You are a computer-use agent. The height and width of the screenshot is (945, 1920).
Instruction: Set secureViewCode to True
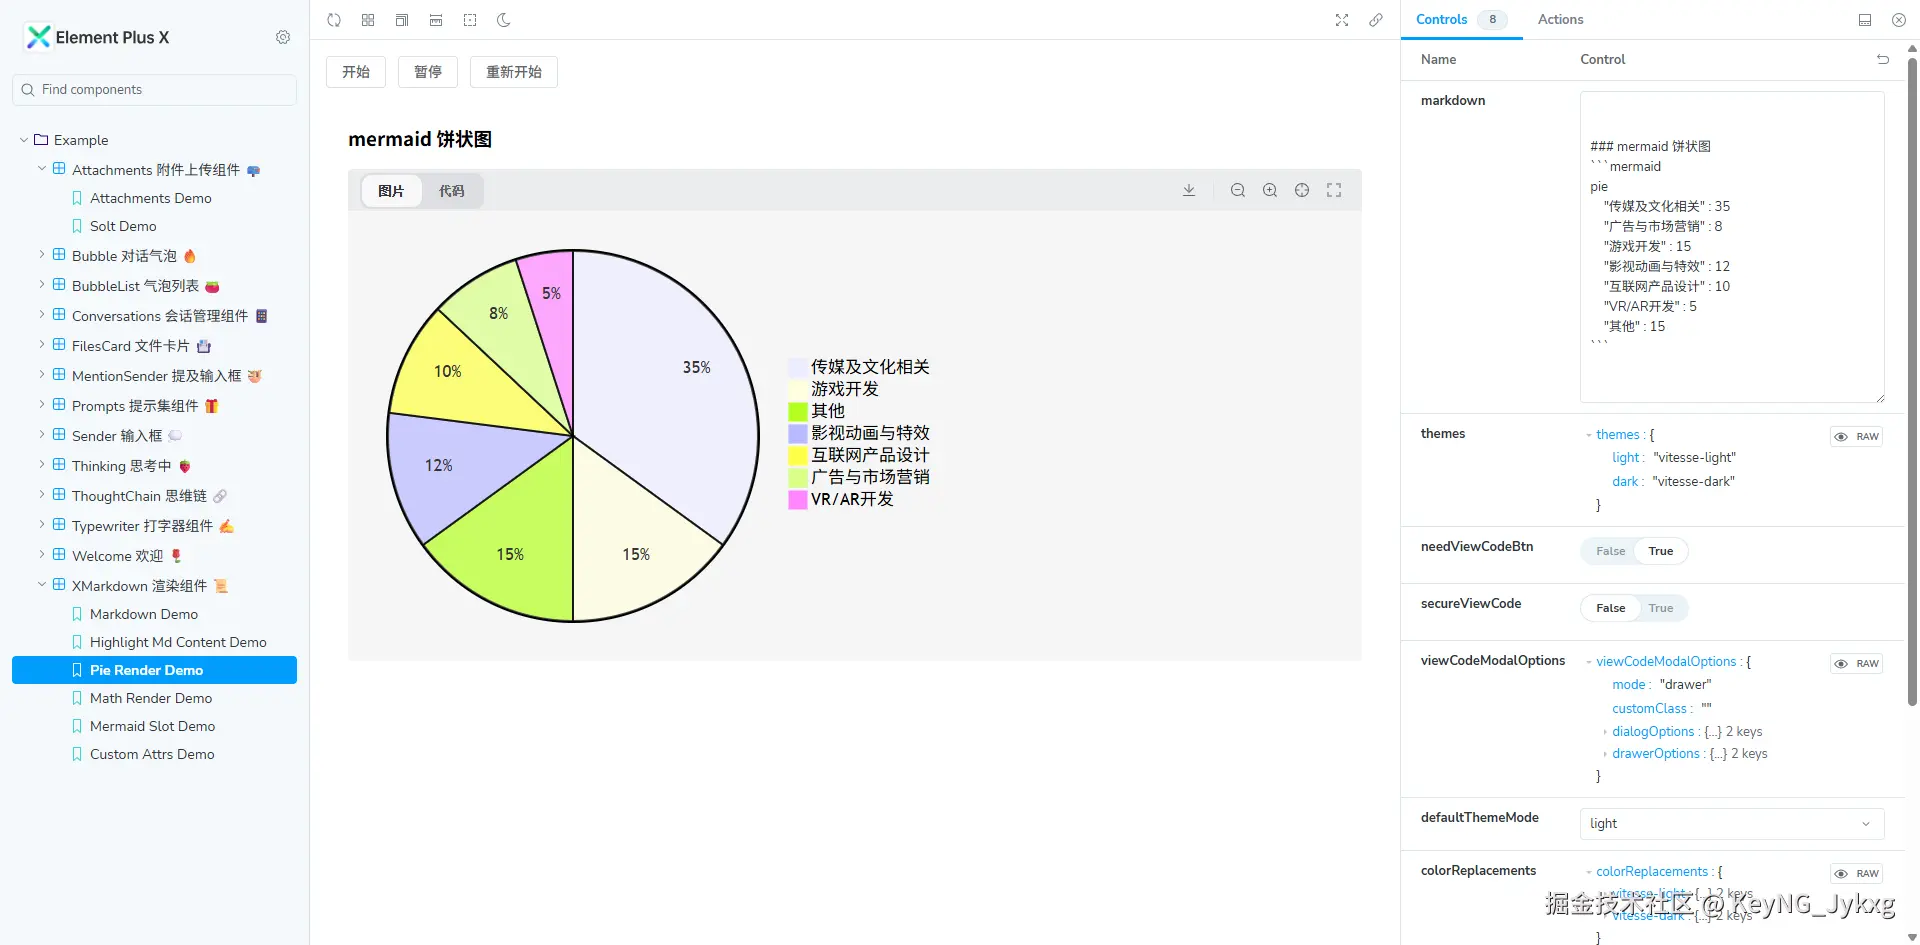pos(1660,608)
